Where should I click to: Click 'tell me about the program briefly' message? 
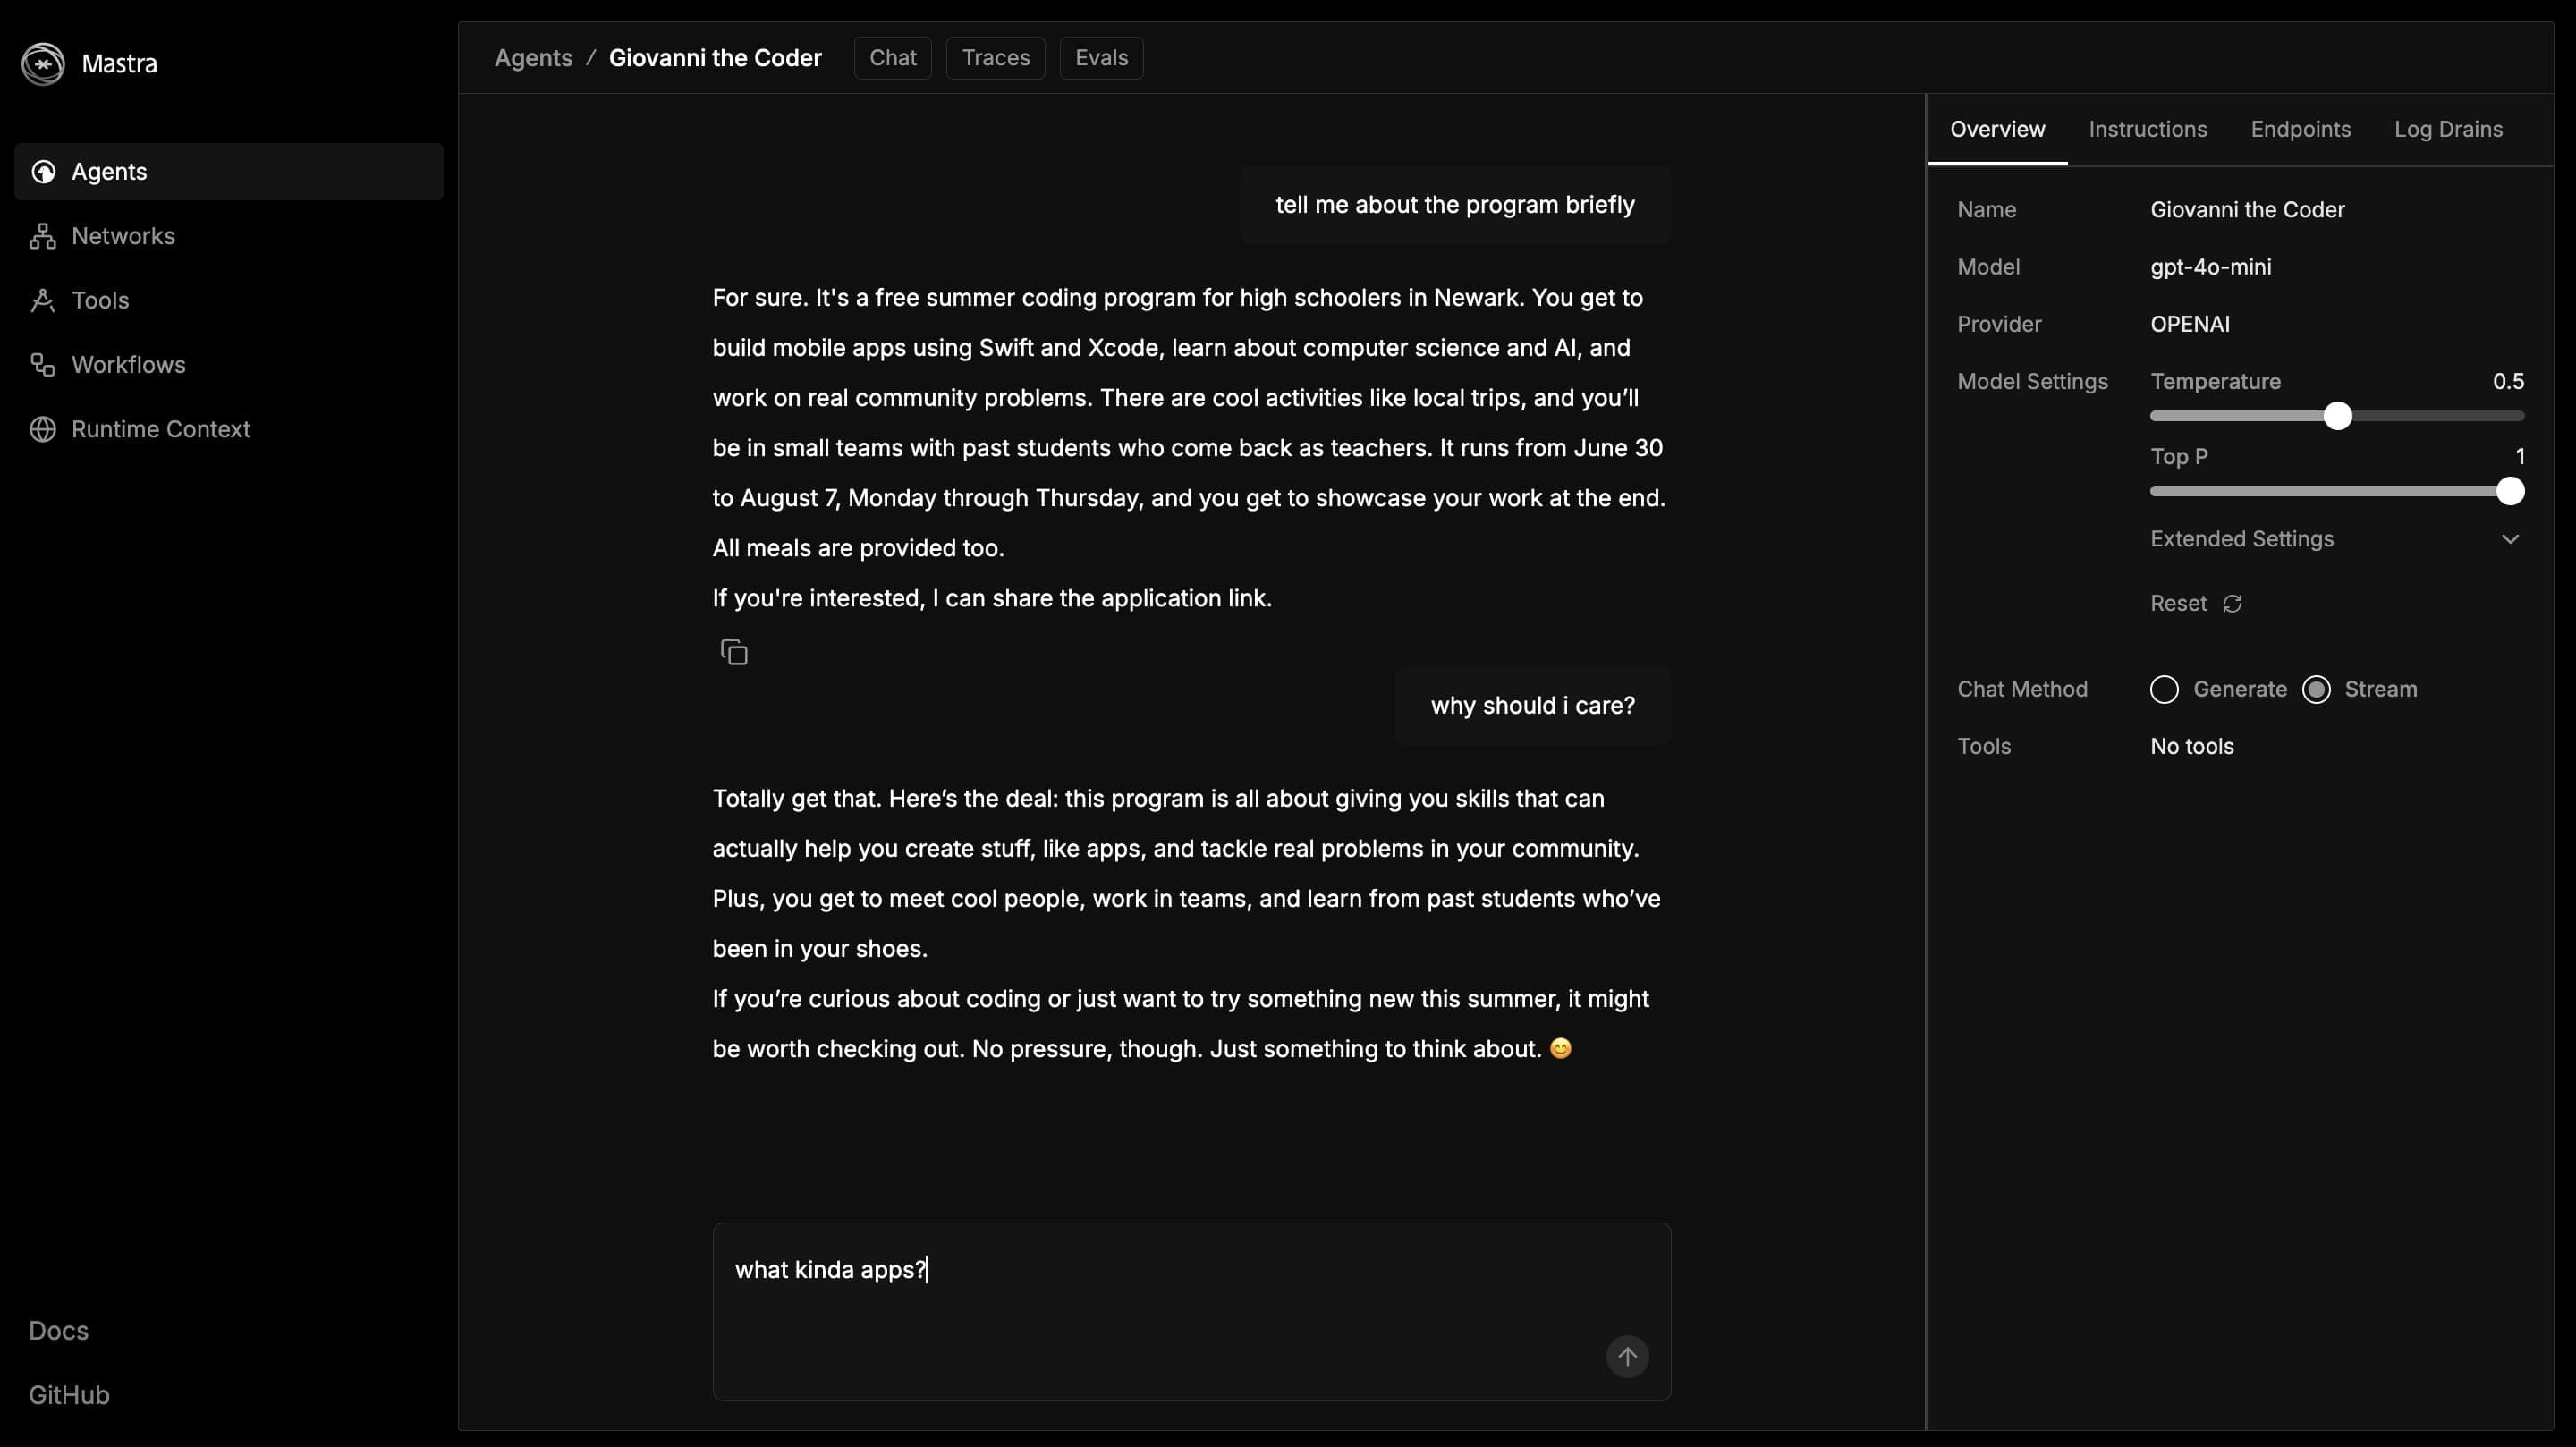tap(1455, 205)
